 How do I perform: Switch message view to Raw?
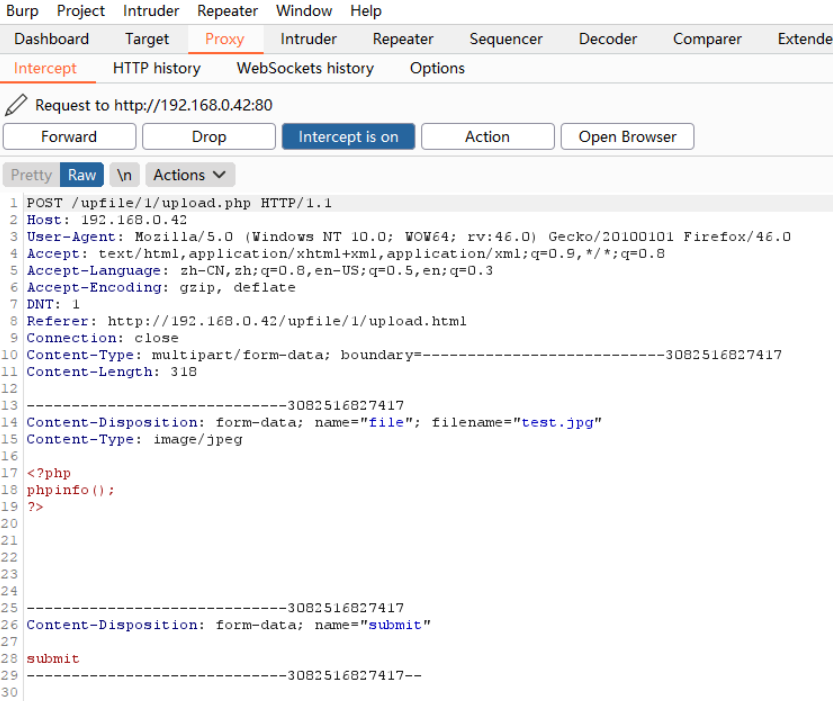click(x=82, y=175)
